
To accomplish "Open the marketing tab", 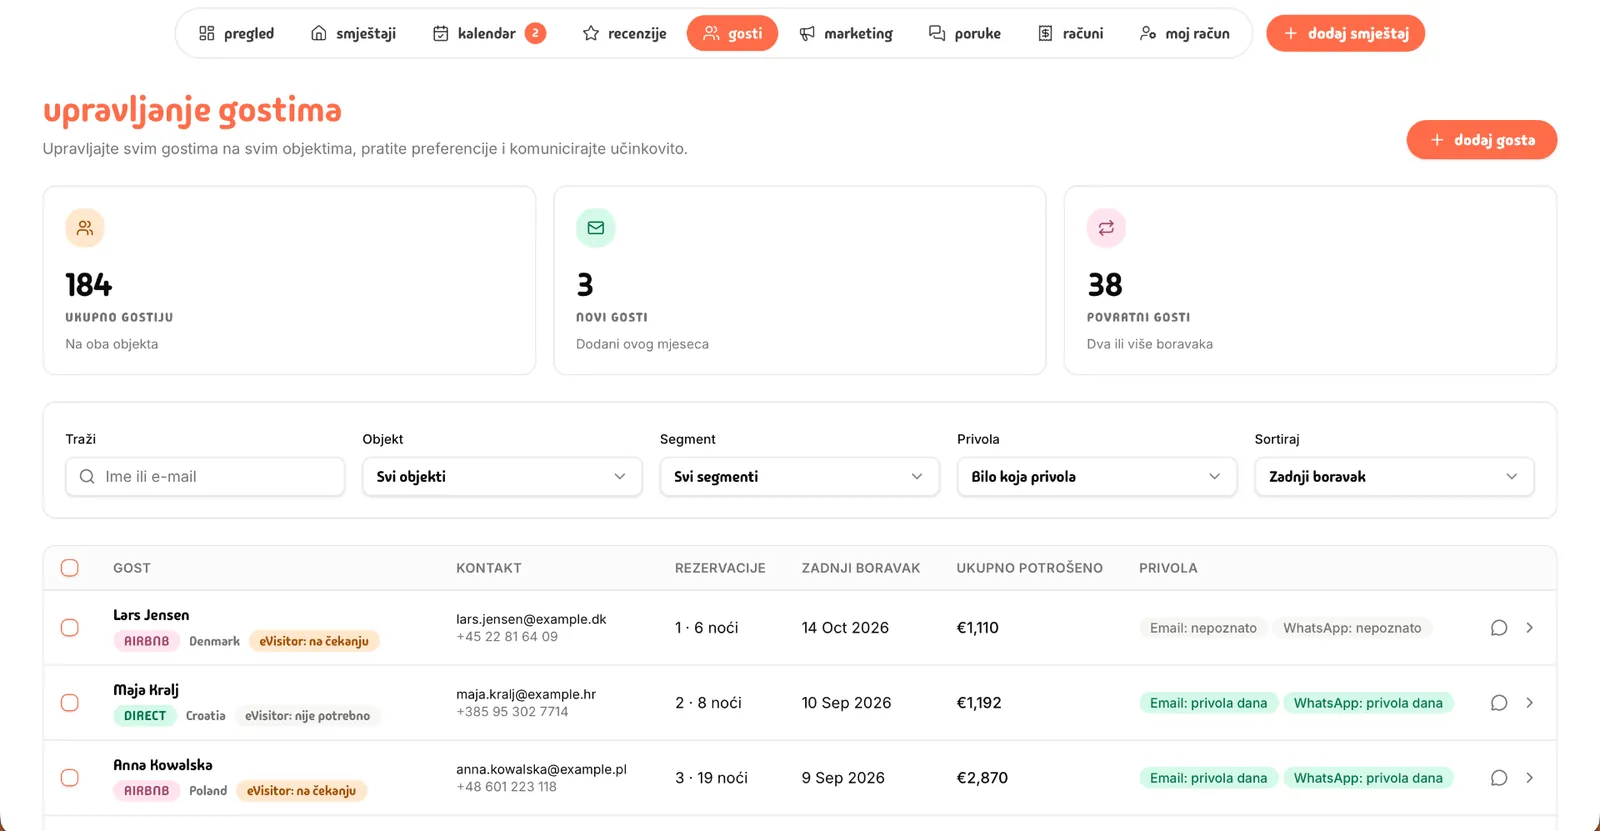I will [x=846, y=33].
